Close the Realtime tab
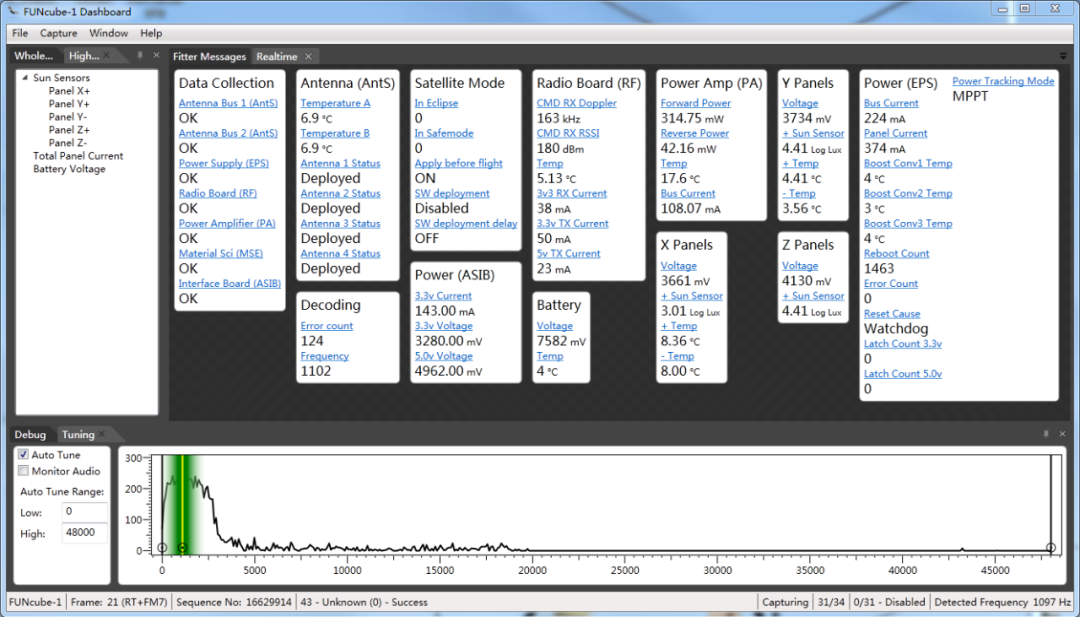The width and height of the screenshot is (1080, 617). tap(309, 56)
